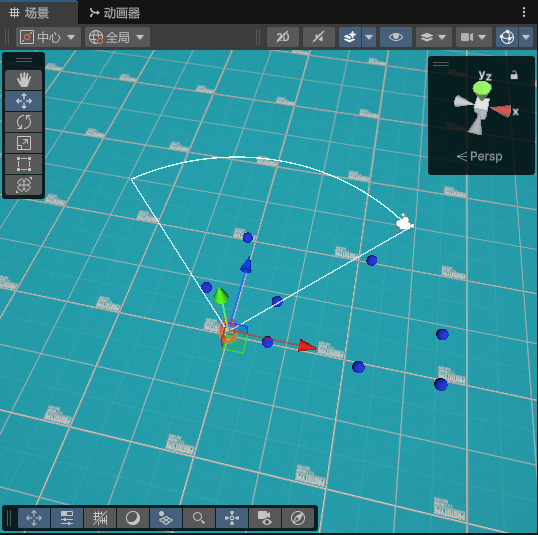Click the magnifier Search overlay button
The image size is (538, 535).
click(199, 518)
